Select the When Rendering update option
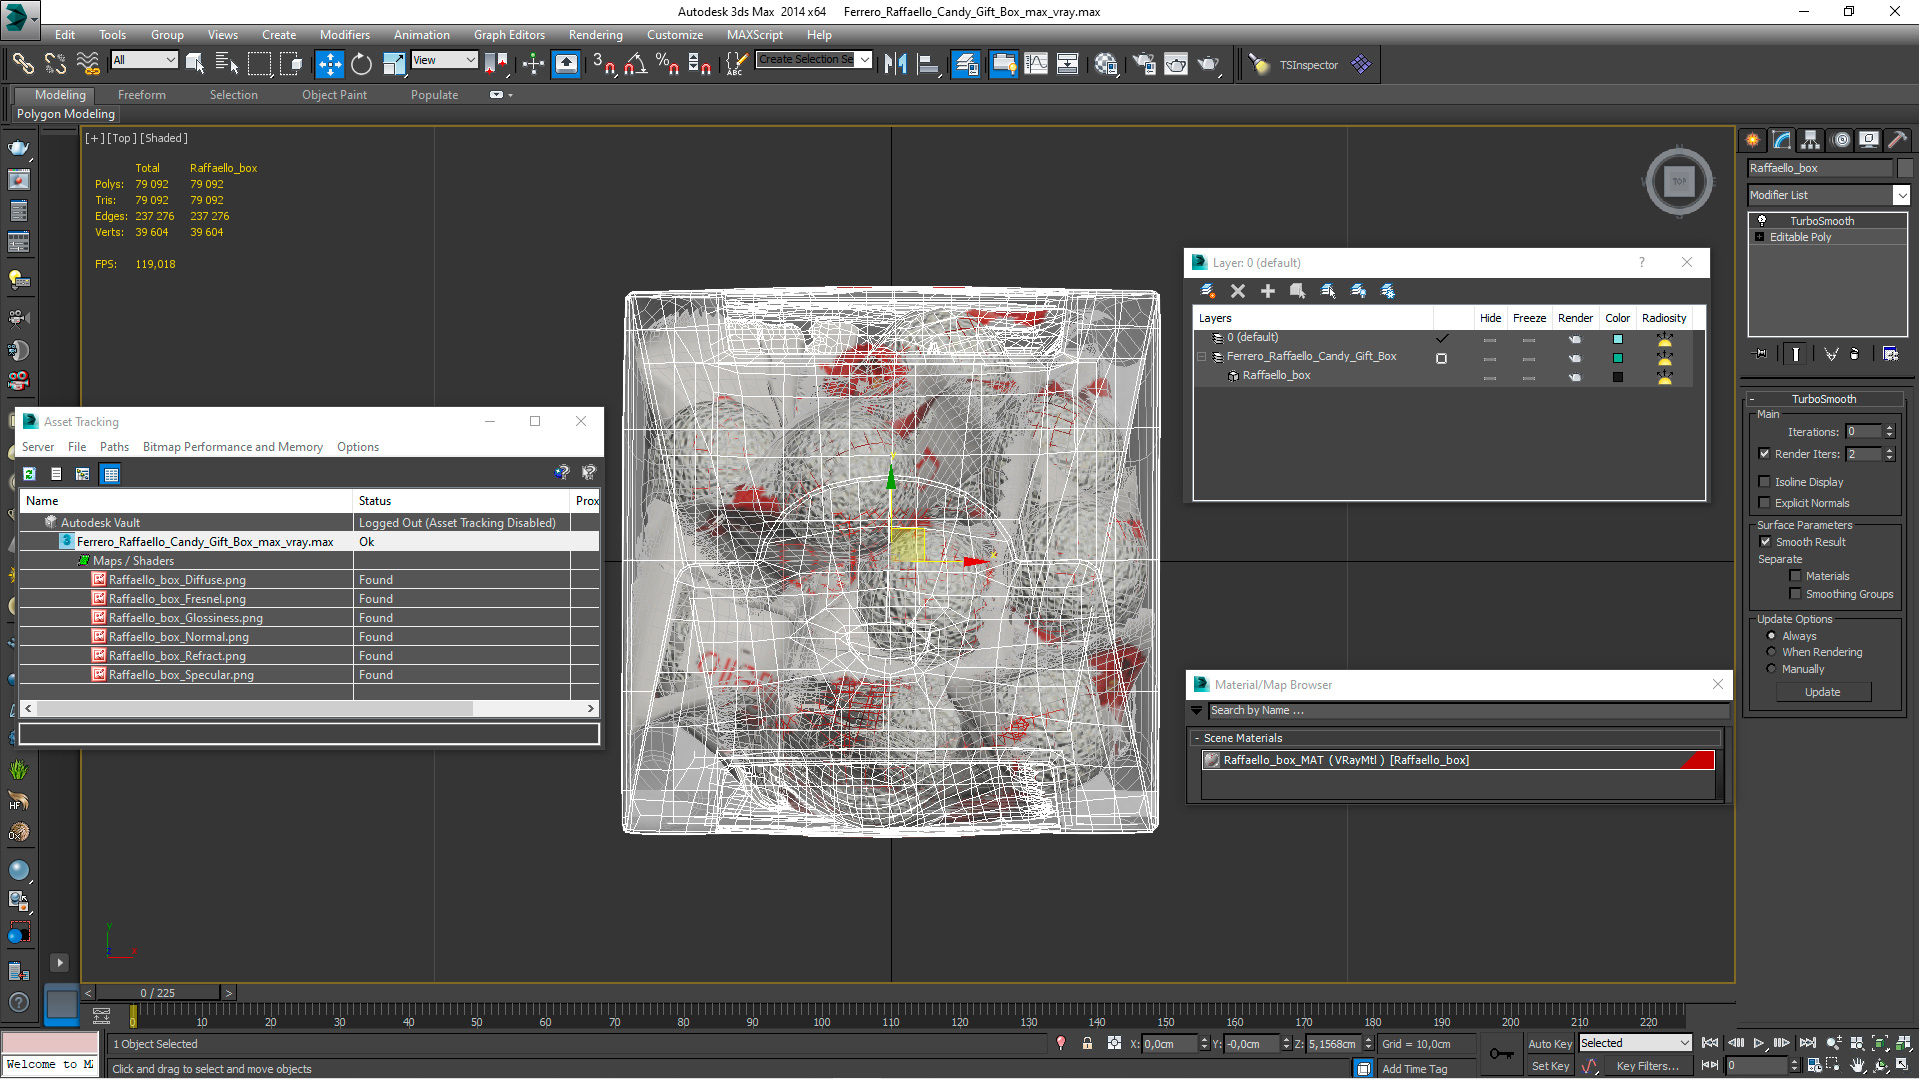The width and height of the screenshot is (1920, 1080). [x=1771, y=652]
